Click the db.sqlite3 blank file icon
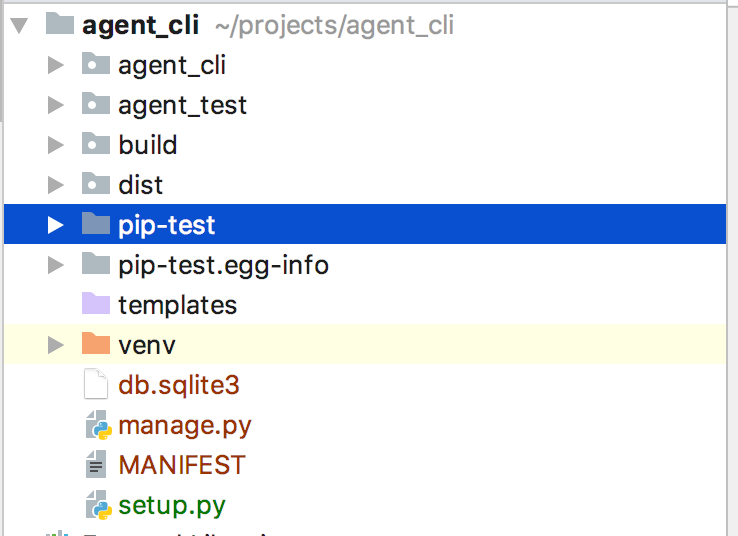Viewport: 738px width, 536px height. (x=96, y=384)
